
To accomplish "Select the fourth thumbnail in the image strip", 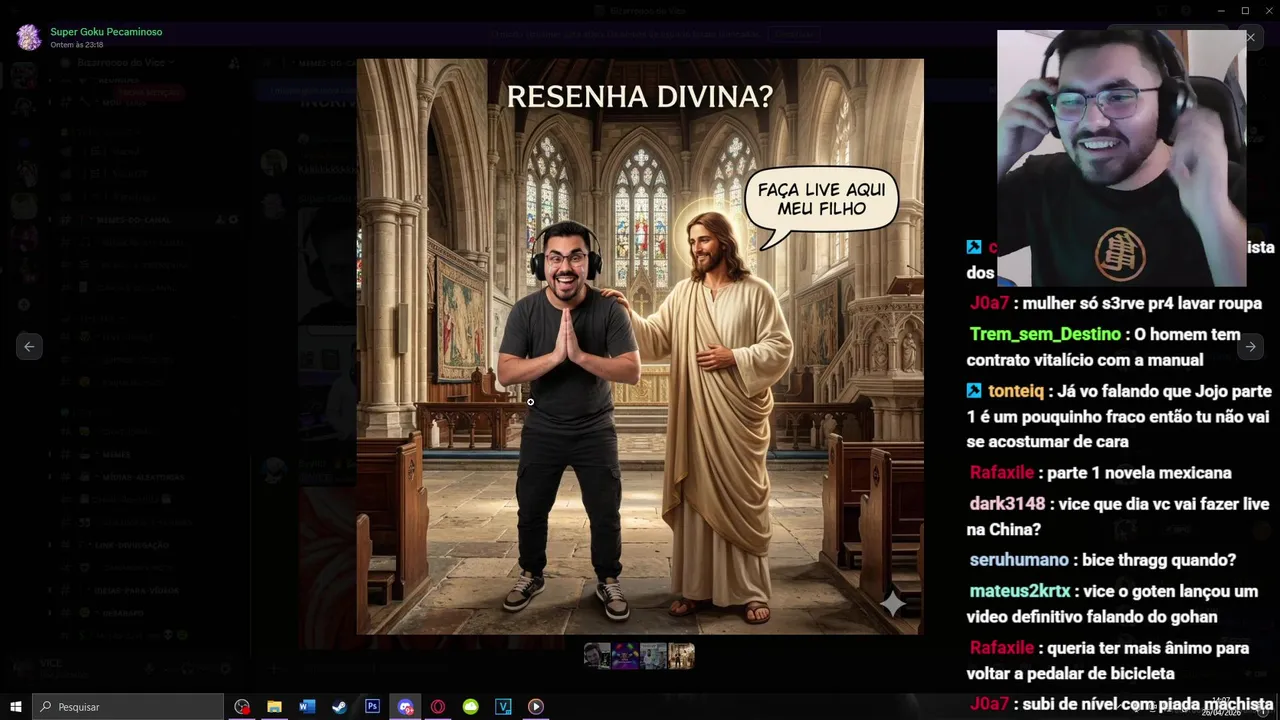I will coord(681,656).
